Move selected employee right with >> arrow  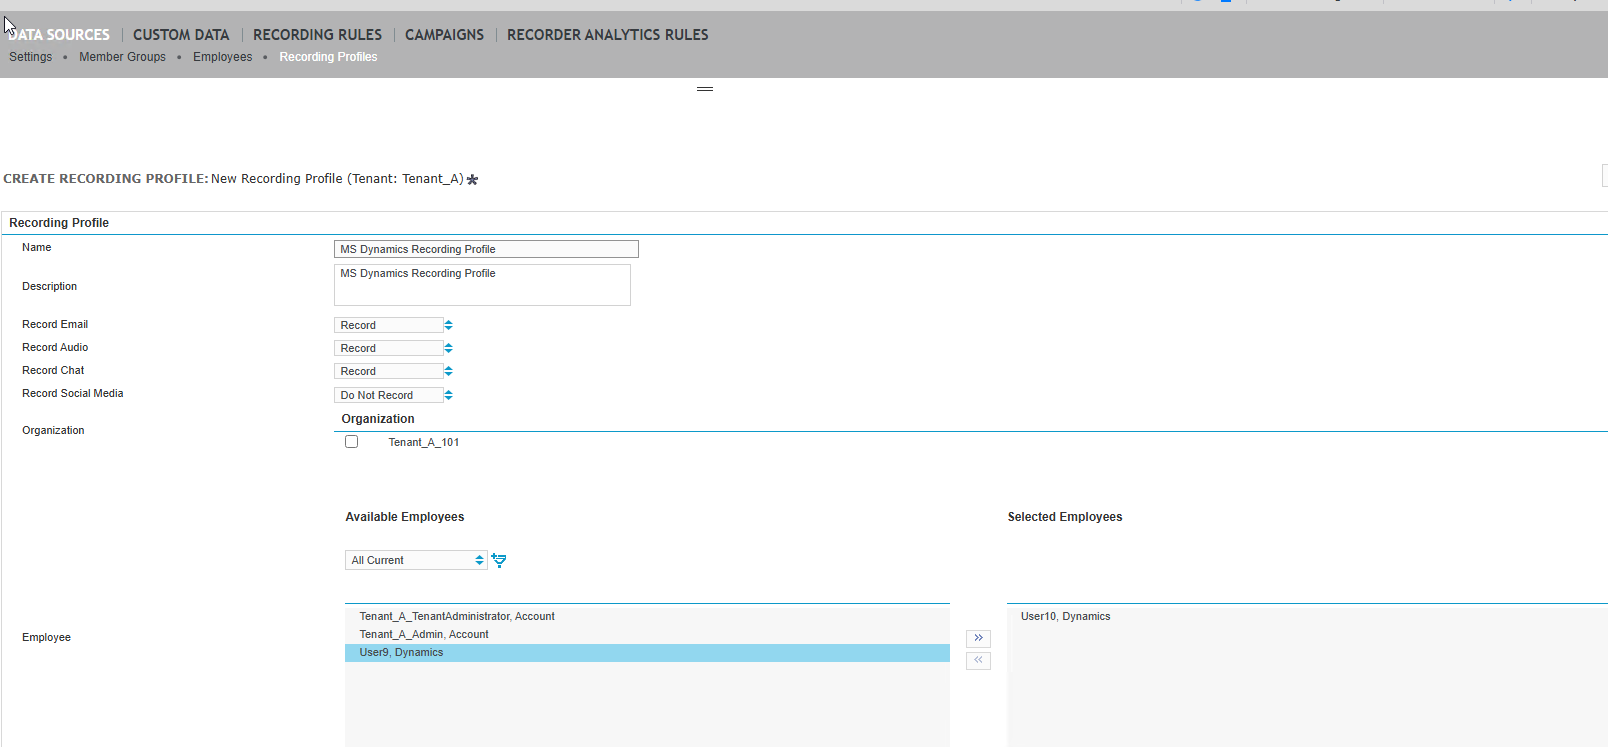(978, 638)
